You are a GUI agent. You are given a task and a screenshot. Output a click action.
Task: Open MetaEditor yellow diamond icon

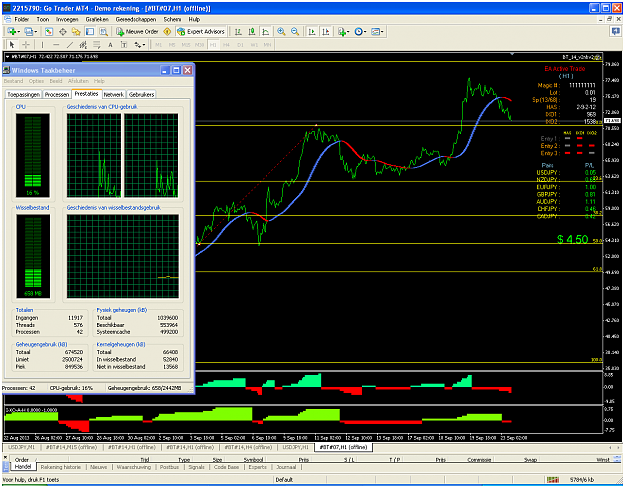click(167, 31)
